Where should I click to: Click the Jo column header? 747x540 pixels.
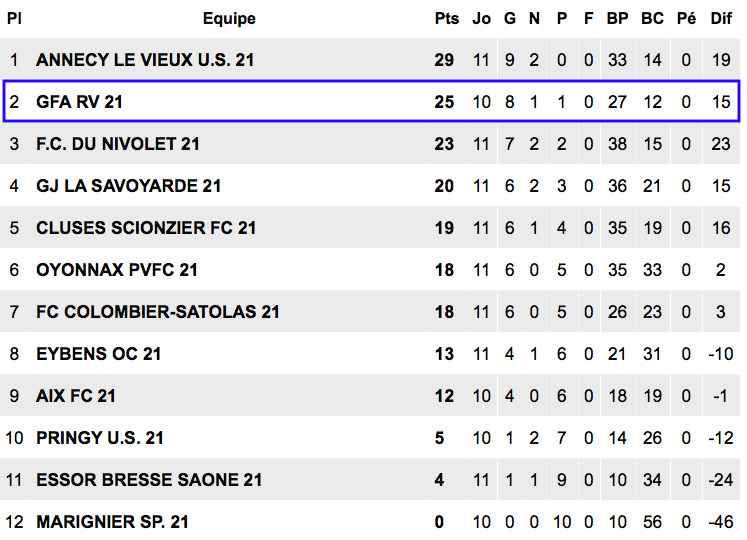coord(481,19)
